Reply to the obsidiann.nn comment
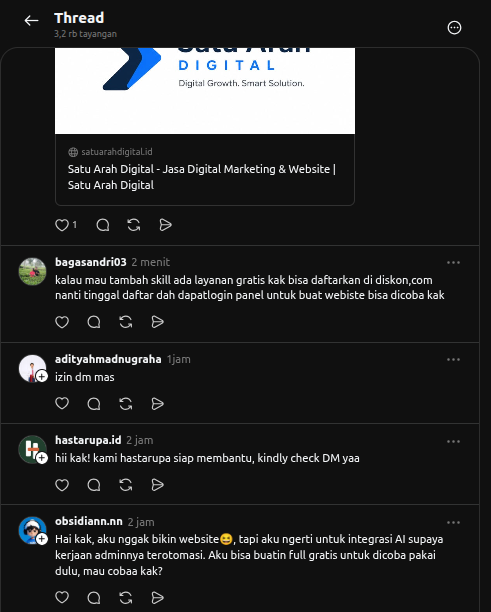Image resolution: width=491 pixels, height=612 pixels. 94,598
